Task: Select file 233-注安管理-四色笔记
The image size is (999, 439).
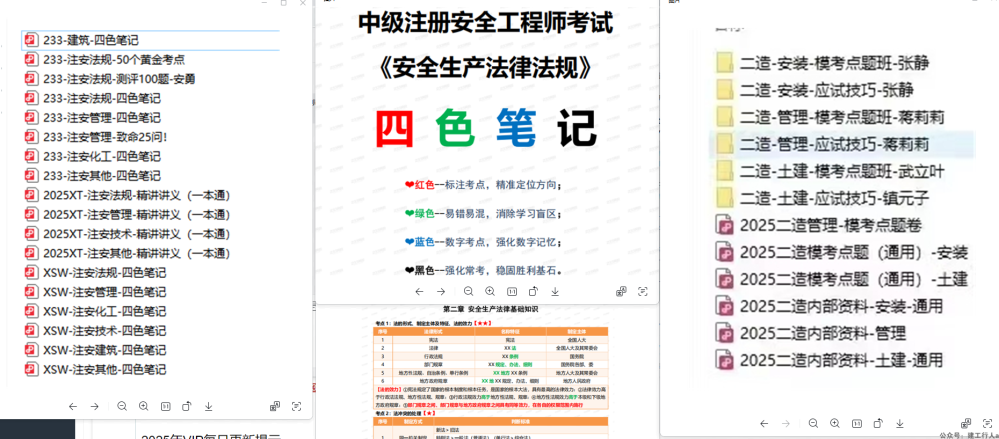Action: click(92, 118)
